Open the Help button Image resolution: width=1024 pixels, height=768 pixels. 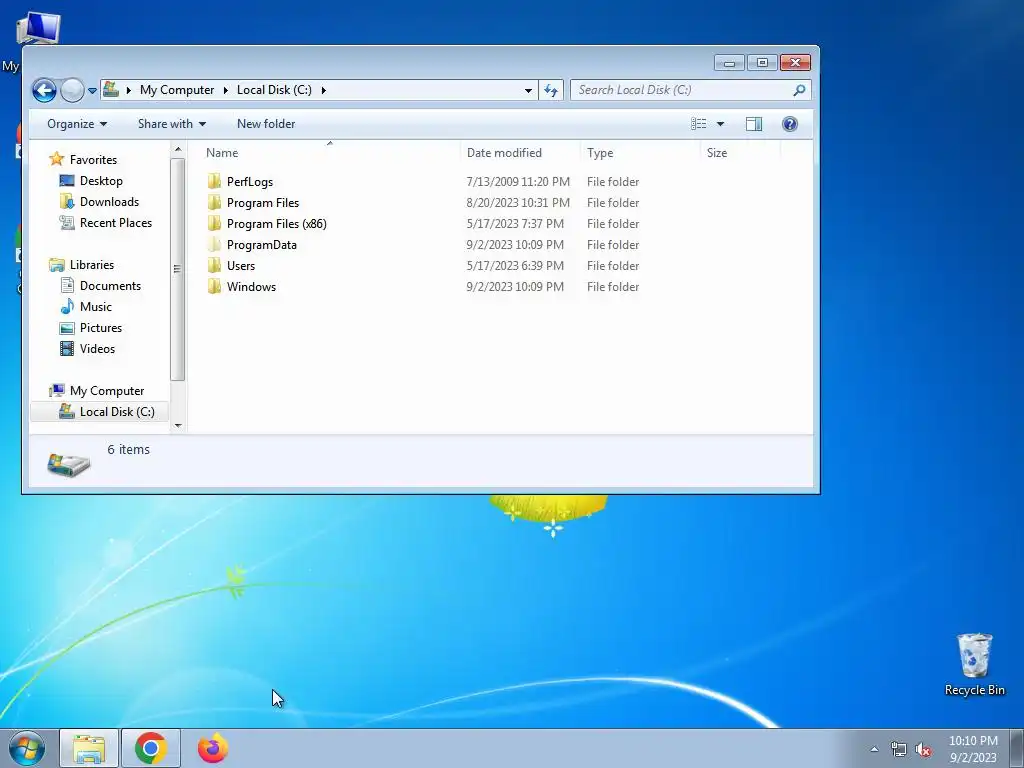coord(790,124)
